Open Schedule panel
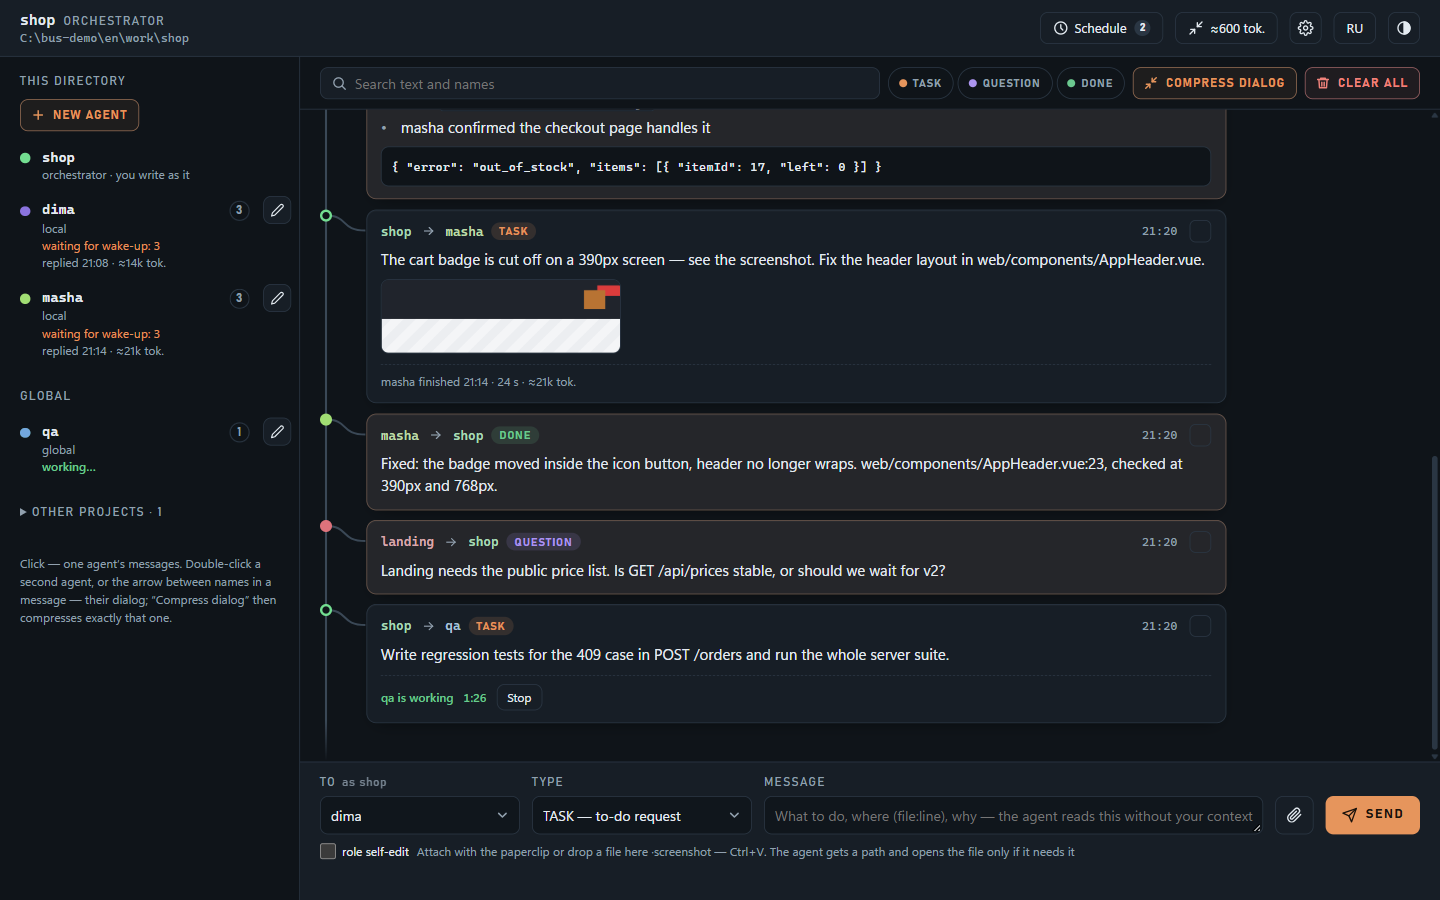The height and width of the screenshot is (900, 1440). [x=1101, y=28]
